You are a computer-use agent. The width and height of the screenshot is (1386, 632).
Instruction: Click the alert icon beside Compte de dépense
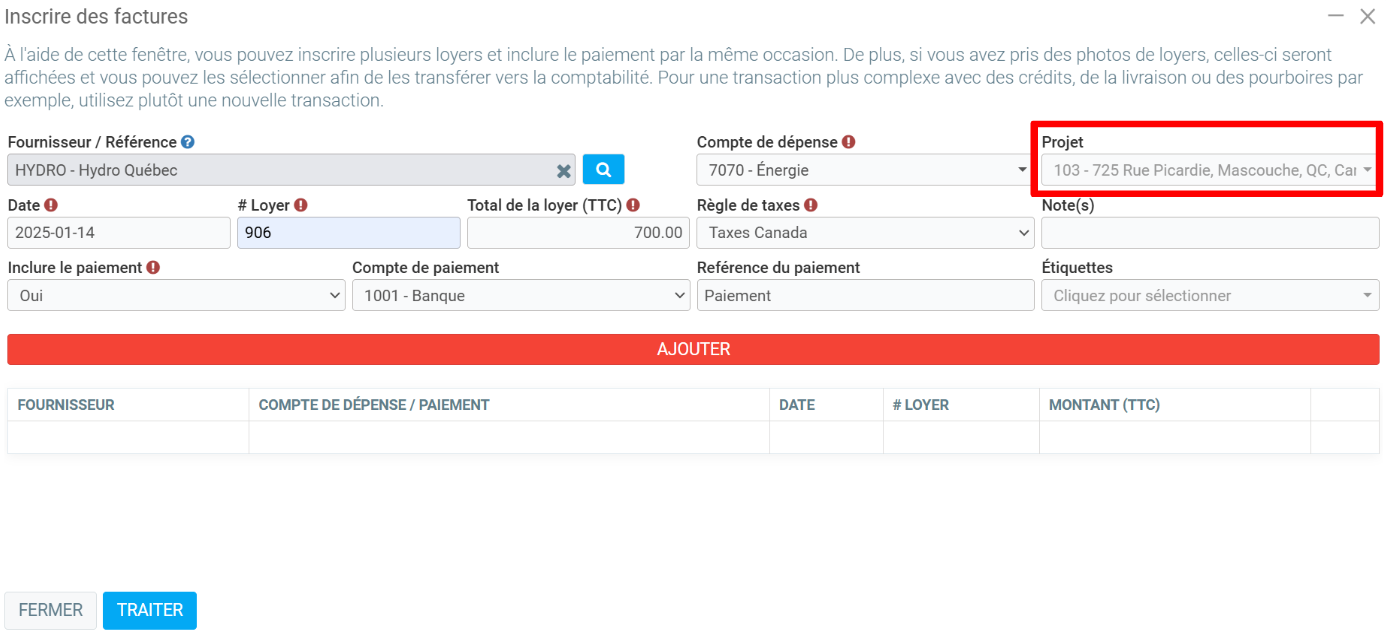848,143
